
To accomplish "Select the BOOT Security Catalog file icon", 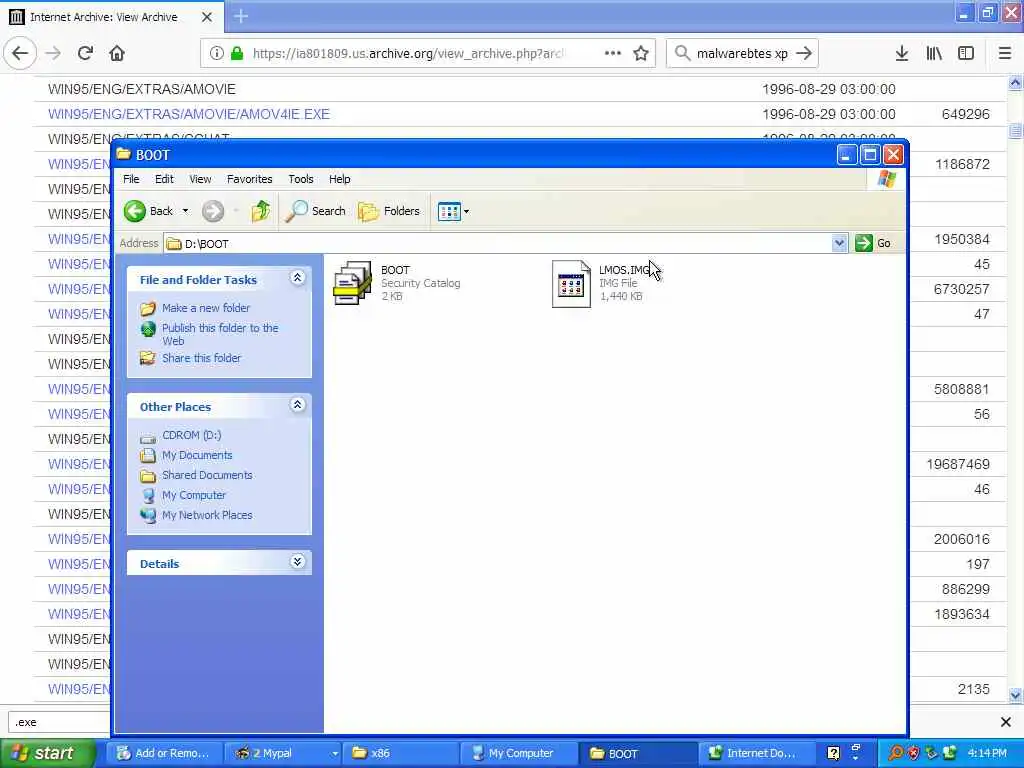I will 353,283.
